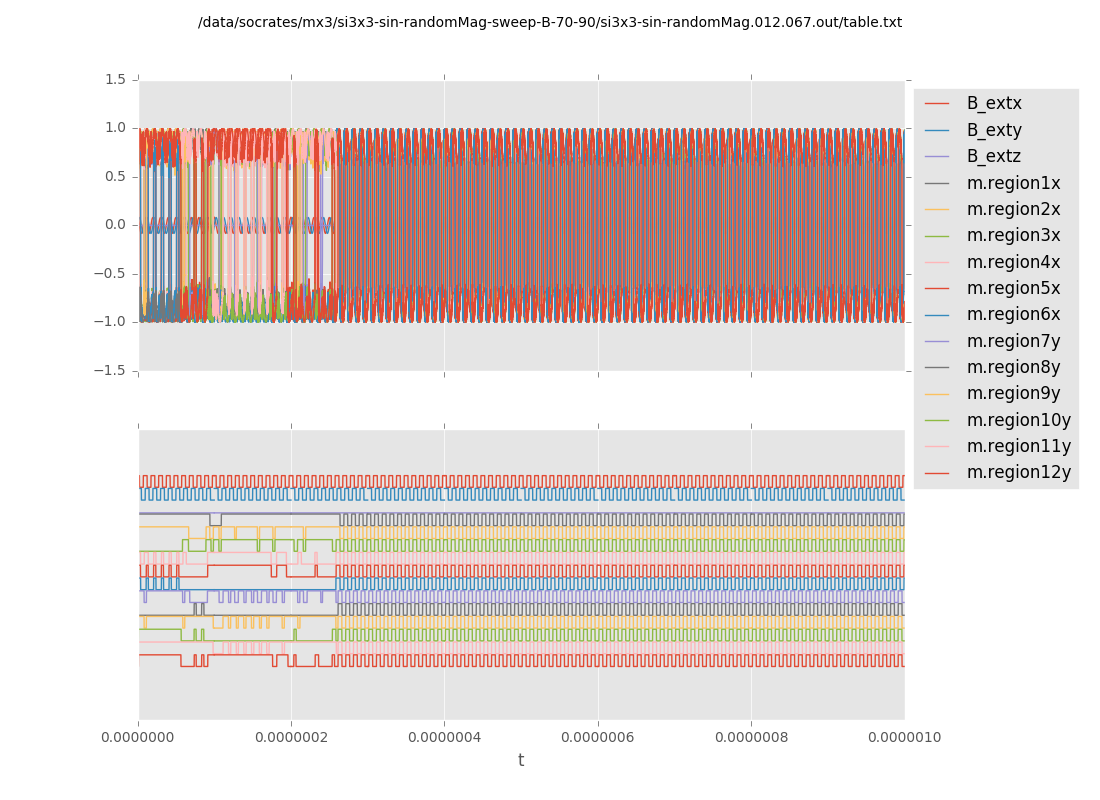Click the B_extx legend entry
Viewport: 1100px width, 800px height.
(x=994, y=103)
